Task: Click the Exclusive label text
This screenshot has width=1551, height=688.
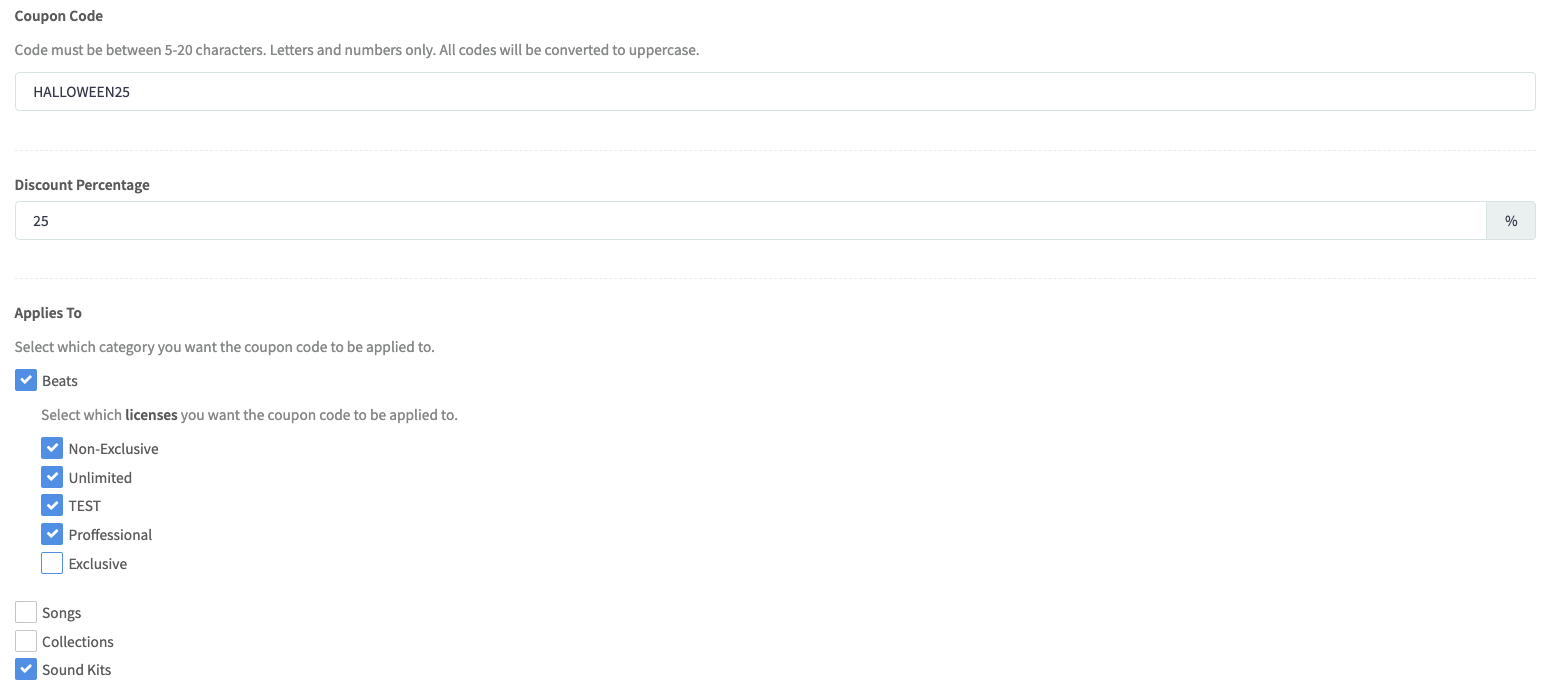Action: [98, 564]
